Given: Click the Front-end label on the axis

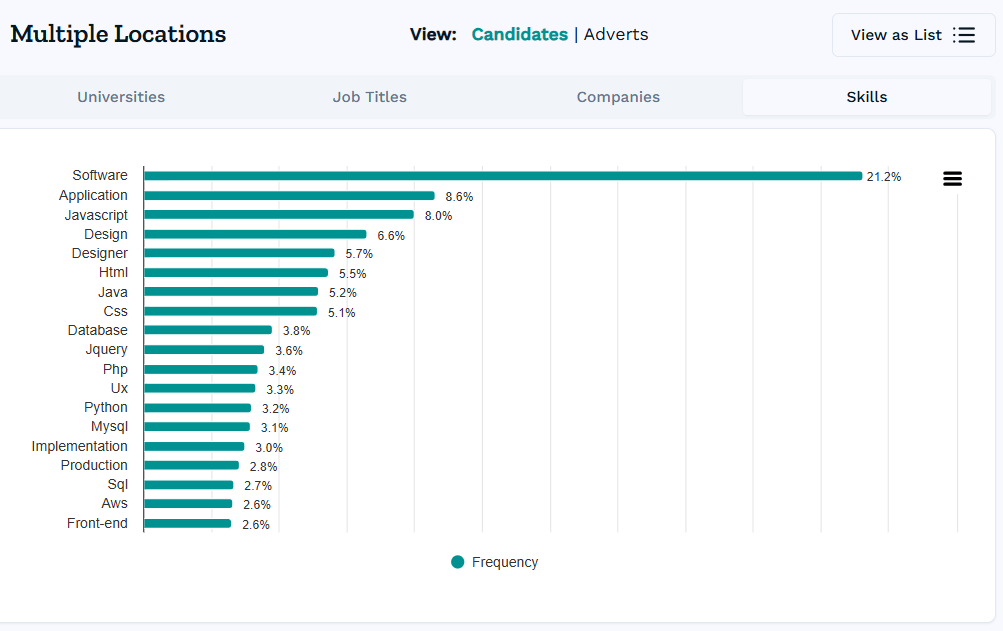Looking at the screenshot, I should coord(96,523).
